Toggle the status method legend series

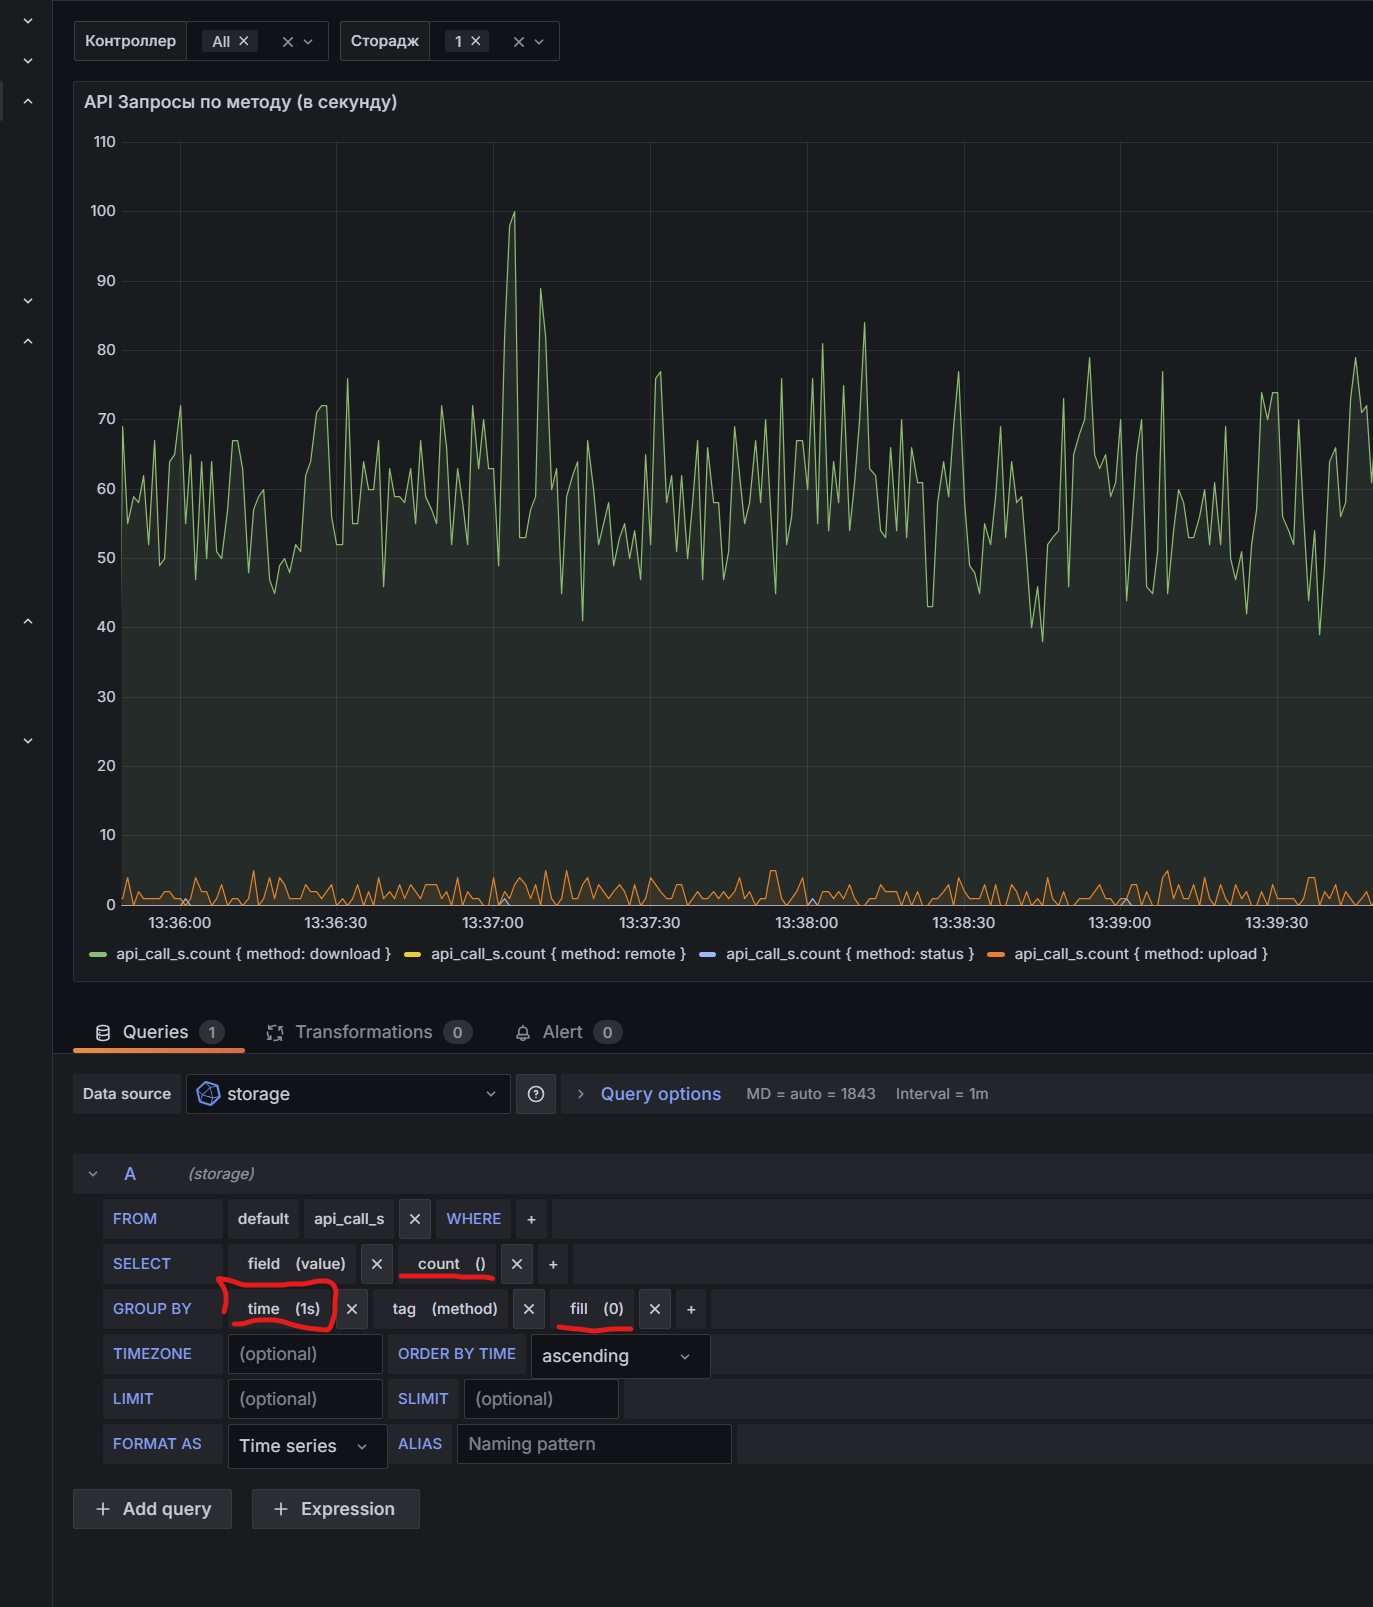point(849,954)
